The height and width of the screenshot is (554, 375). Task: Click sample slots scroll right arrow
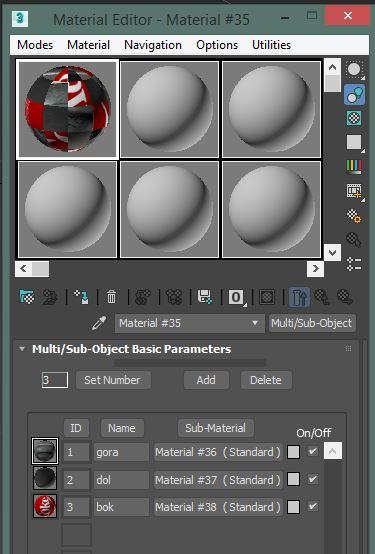(315, 269)
